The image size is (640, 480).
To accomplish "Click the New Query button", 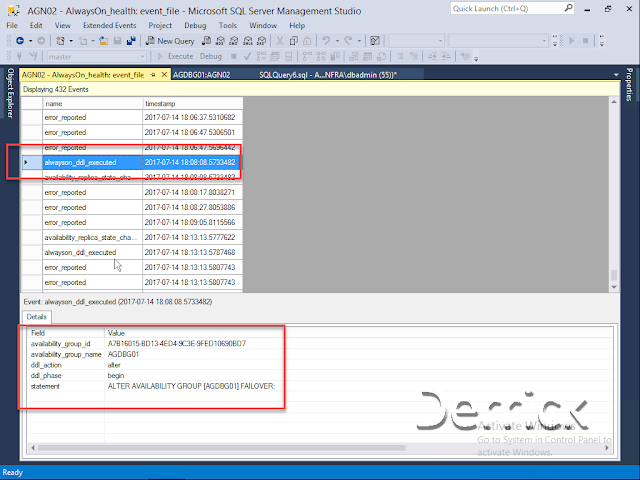I will coord(170,40).
